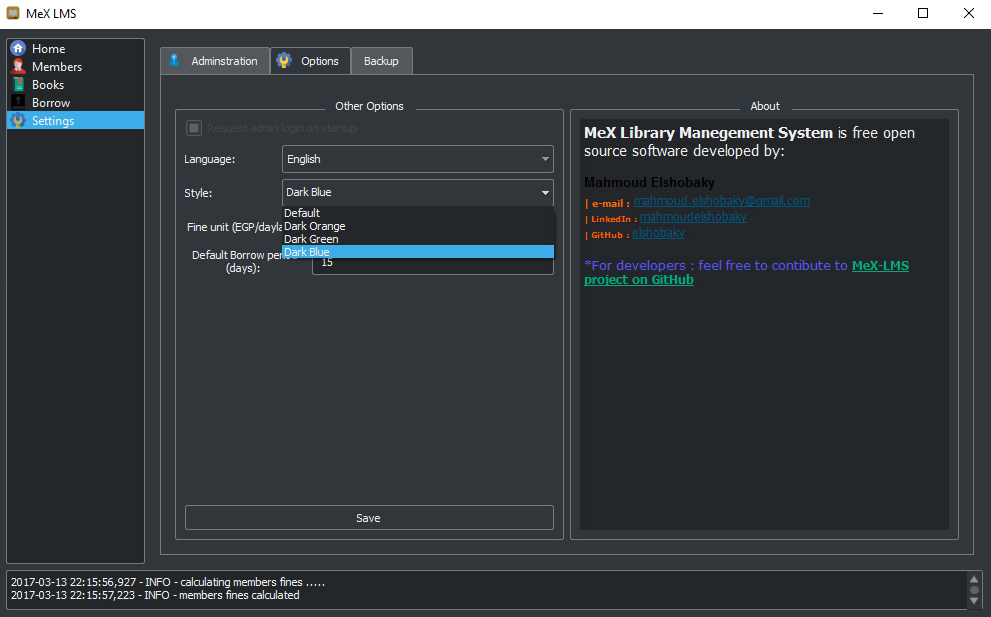Select Default style from list
991x617 pixels.
coord(418,213)
